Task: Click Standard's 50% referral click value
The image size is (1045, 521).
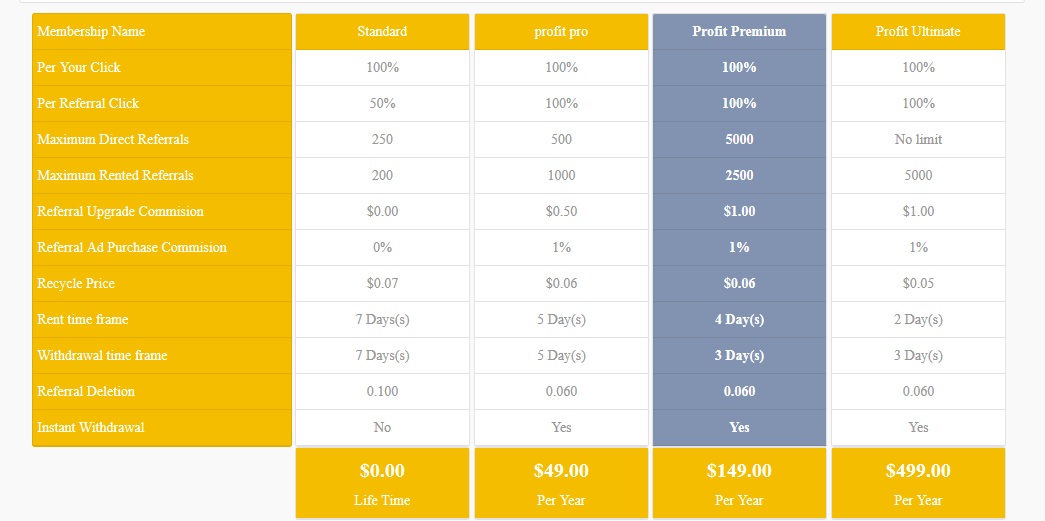Action: click(383, 103)
